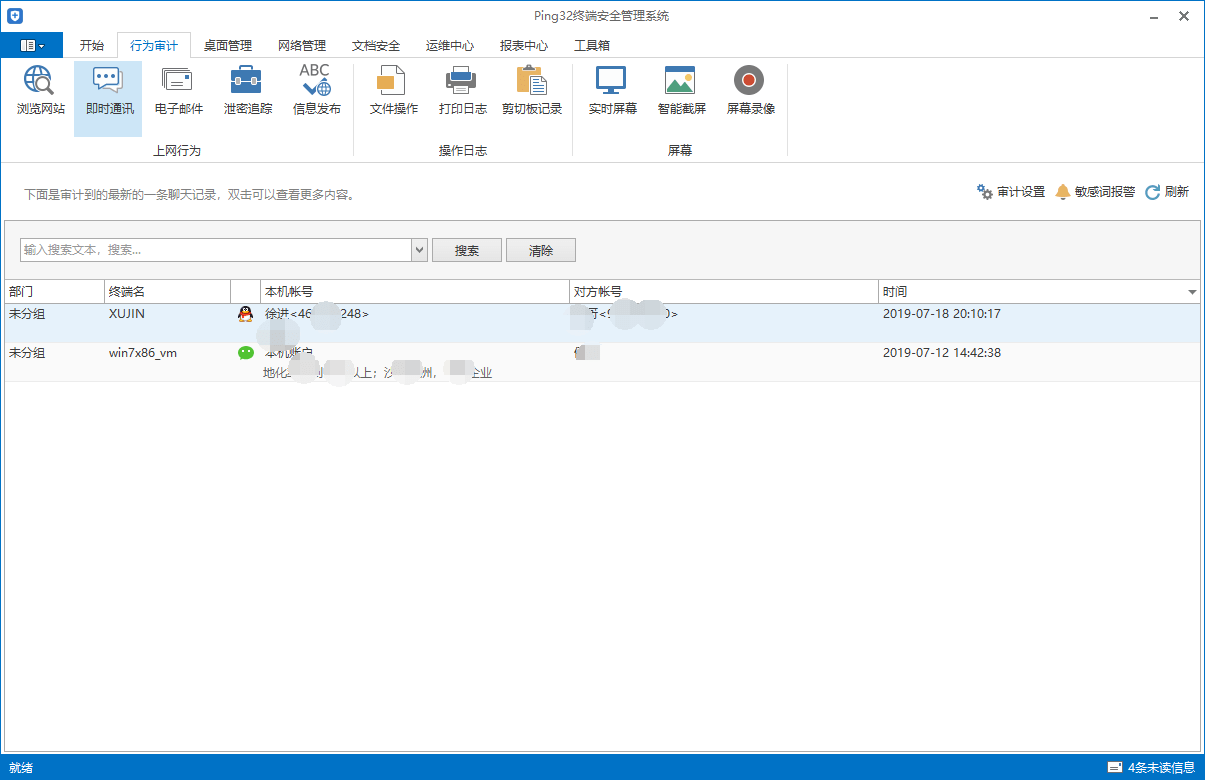The image size is (1205, 780).
Task: Switch to the 工具箱 tab
Action: 592,45
